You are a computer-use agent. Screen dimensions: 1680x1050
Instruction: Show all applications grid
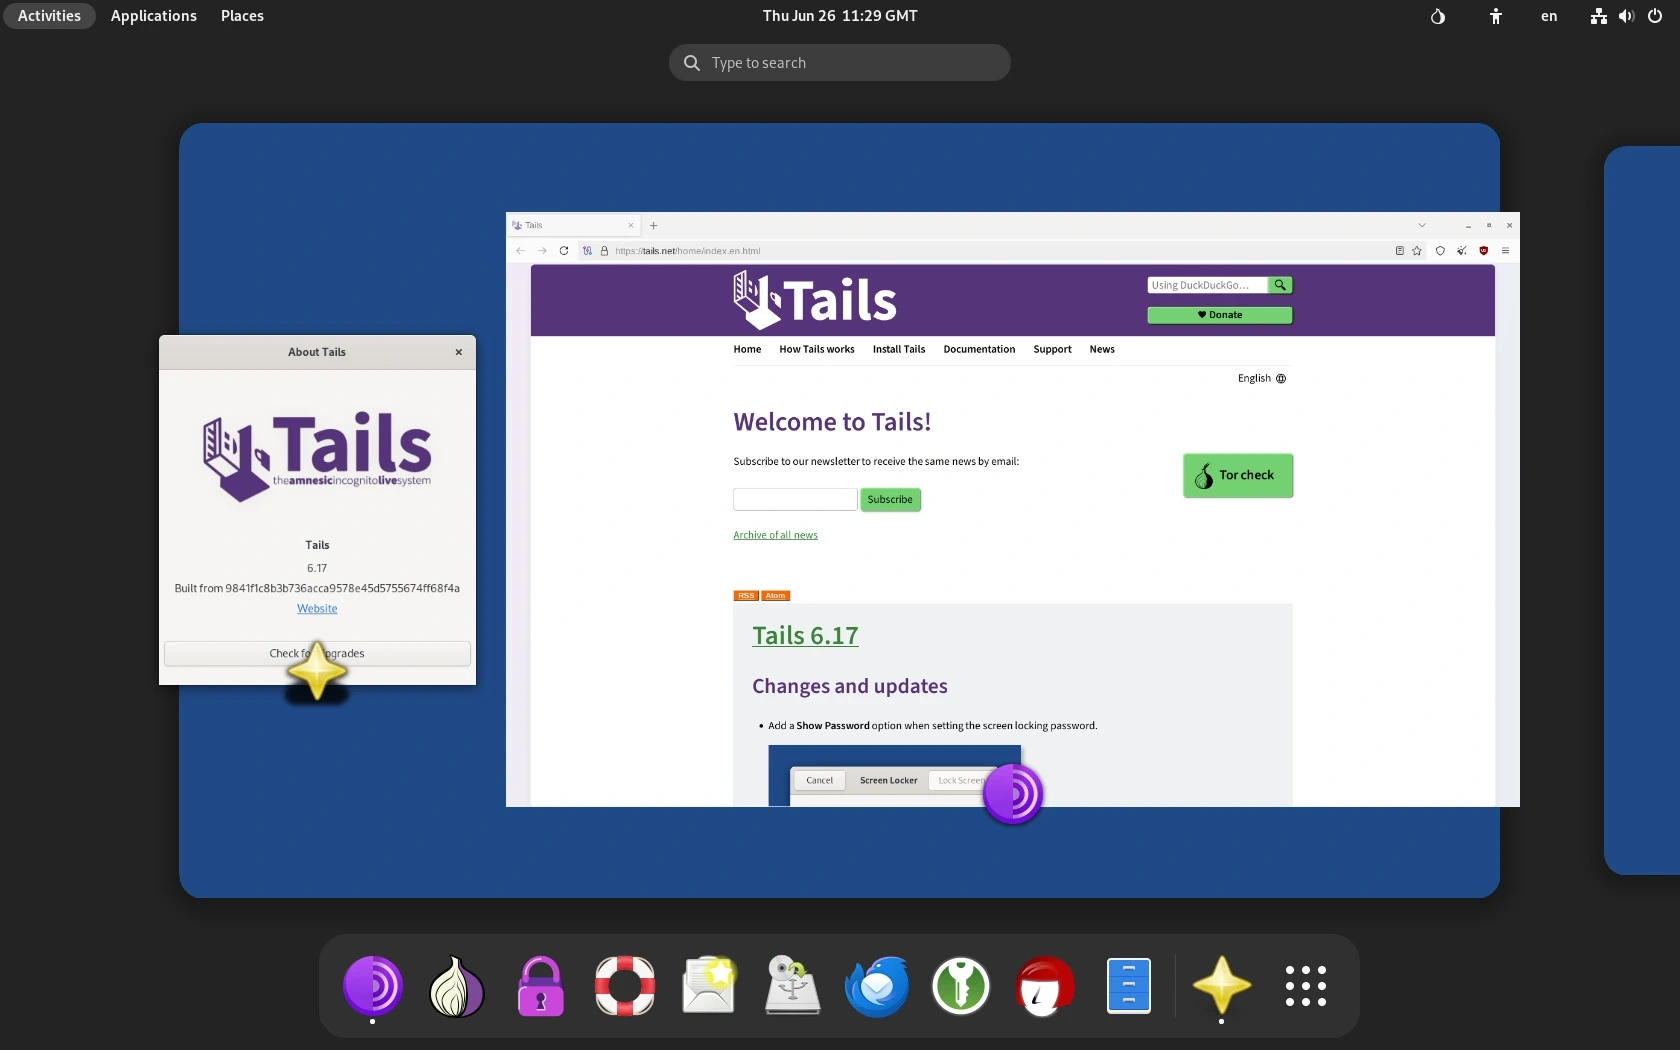(x=1305, y=986)
